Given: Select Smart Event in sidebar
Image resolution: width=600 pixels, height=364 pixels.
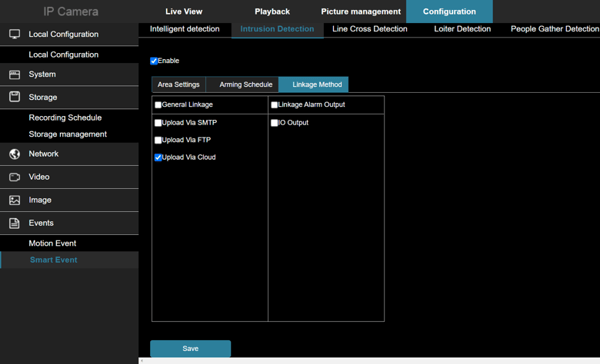Looking at the screenshot, I should click(69, 260).
